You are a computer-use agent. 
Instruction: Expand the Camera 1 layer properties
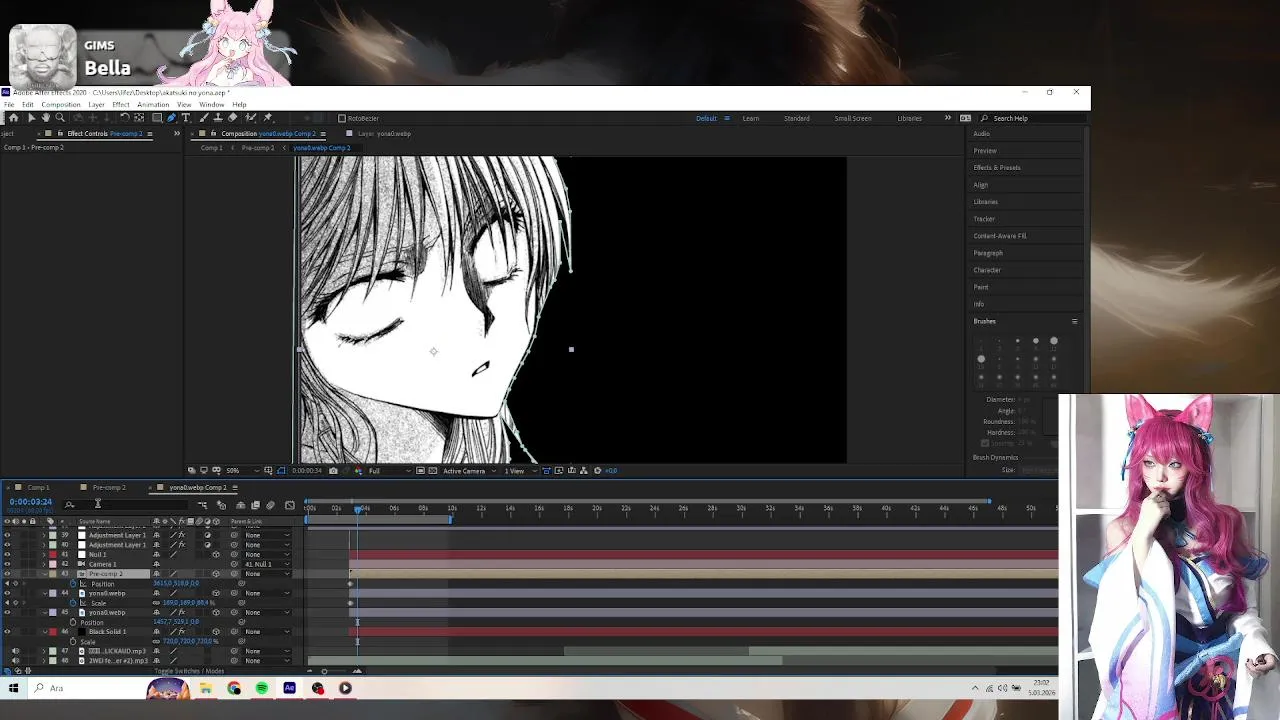click(44, 564)
